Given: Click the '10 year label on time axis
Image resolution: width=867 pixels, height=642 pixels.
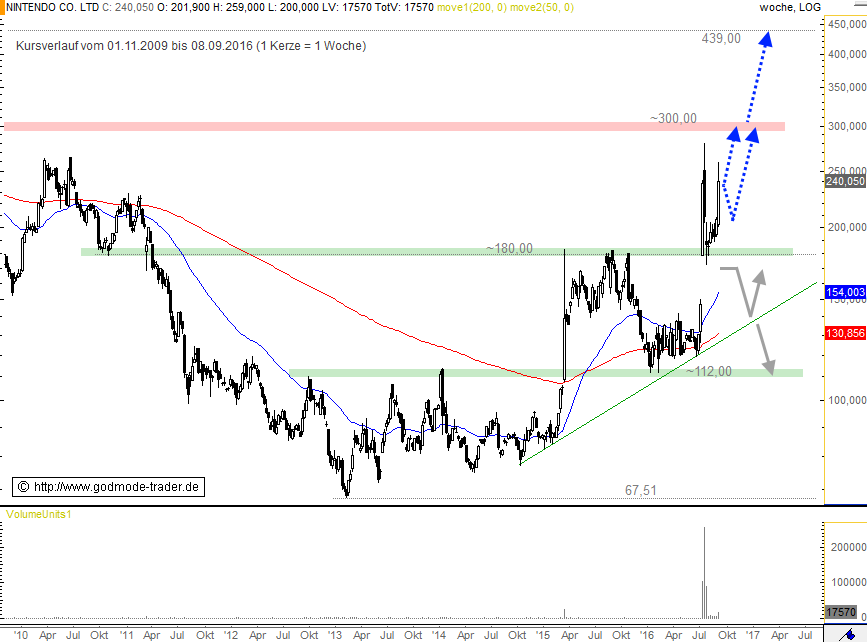Looking at the screenshot, I should point(20,635).
